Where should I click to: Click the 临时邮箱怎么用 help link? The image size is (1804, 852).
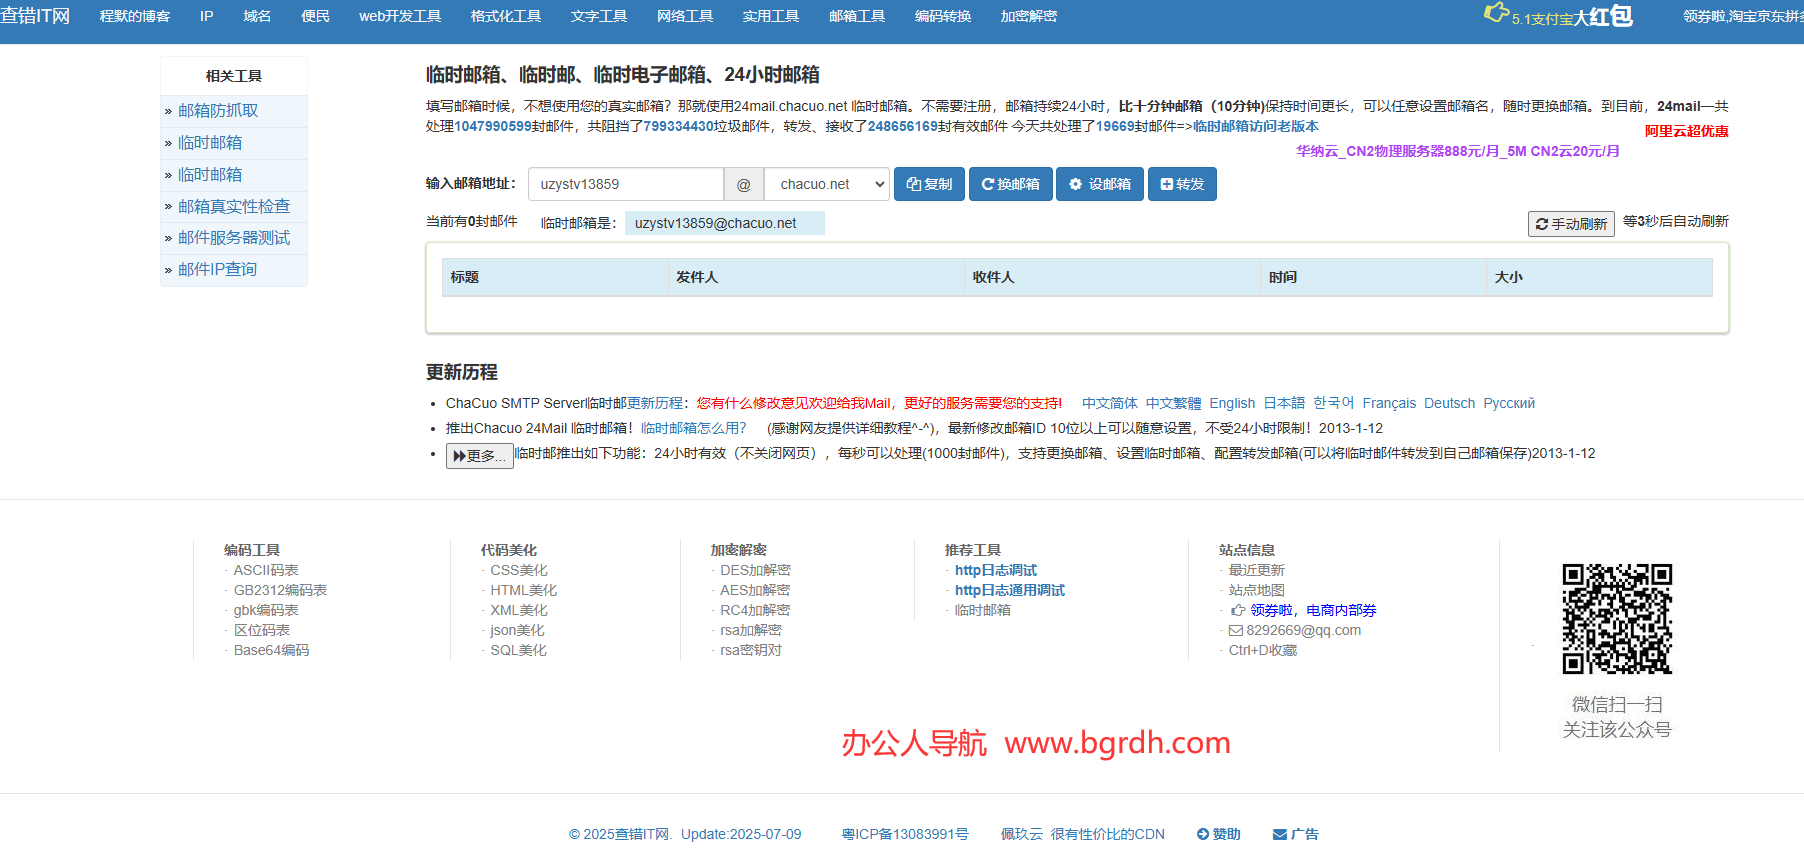coord(693,428)
